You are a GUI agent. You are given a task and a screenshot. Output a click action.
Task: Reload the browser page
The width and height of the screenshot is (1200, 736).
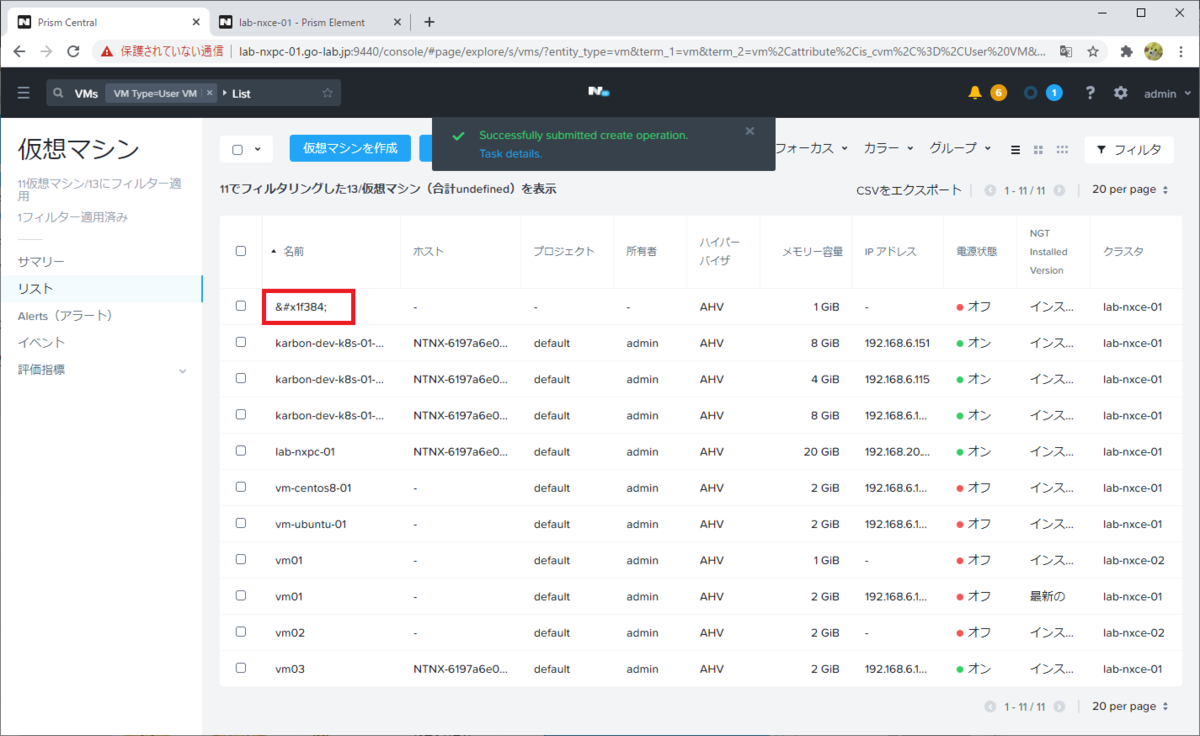[75, 51]
